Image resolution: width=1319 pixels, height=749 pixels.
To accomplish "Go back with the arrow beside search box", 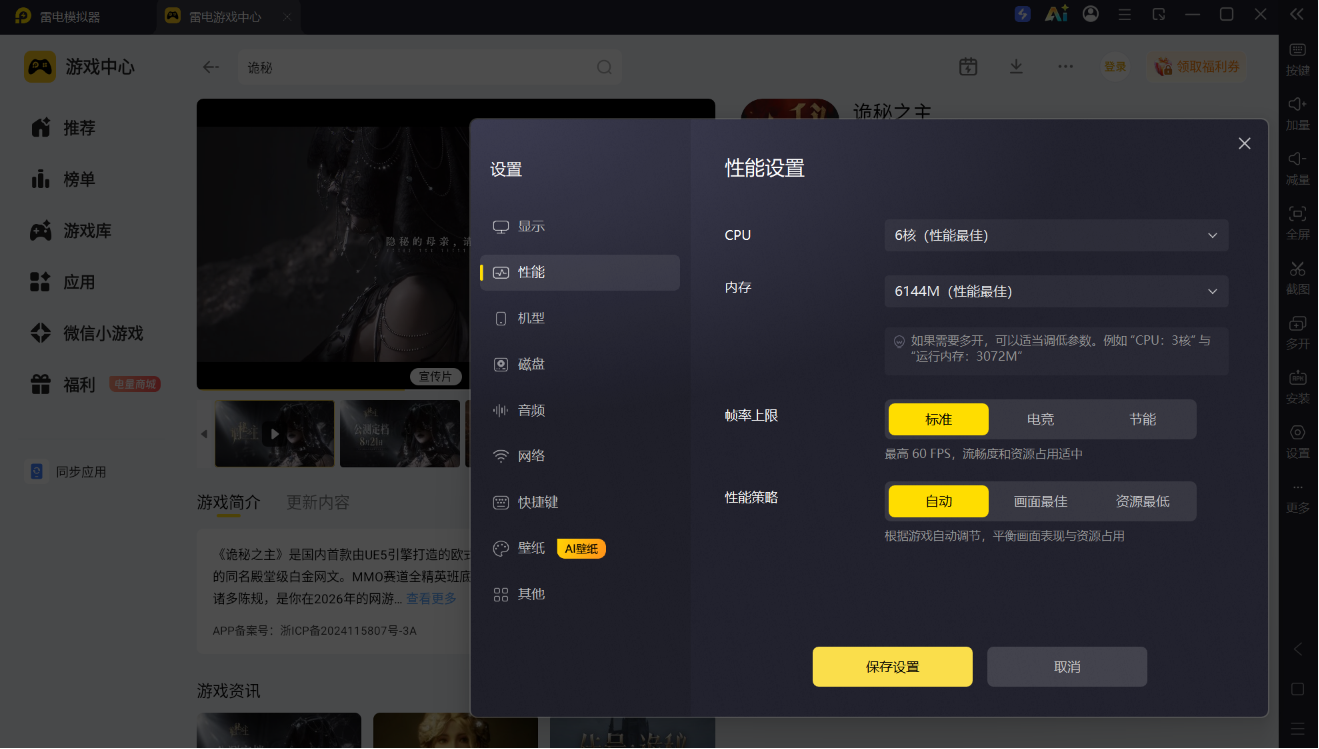I will (210, 67).
